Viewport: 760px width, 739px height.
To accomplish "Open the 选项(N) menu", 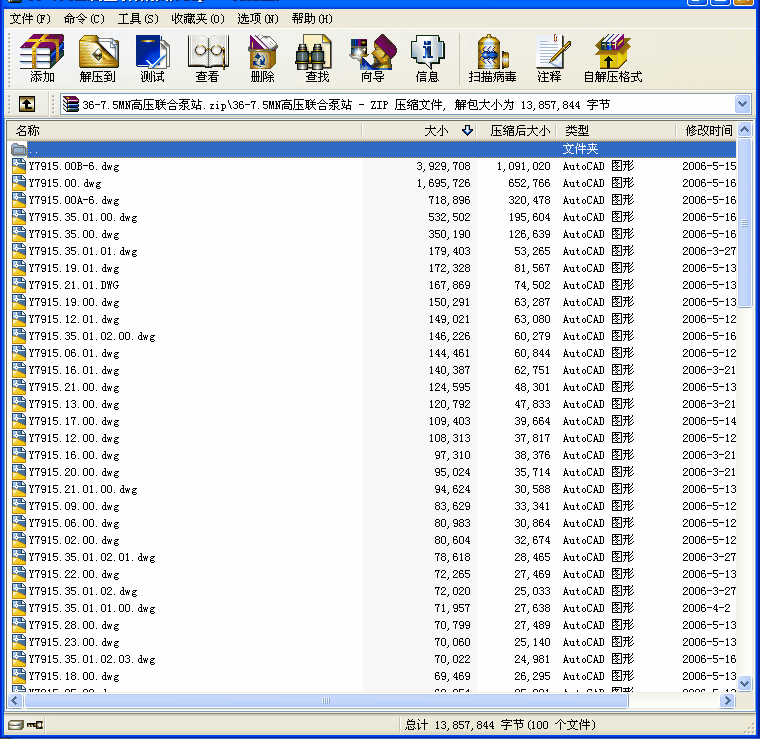I will 258,18.
